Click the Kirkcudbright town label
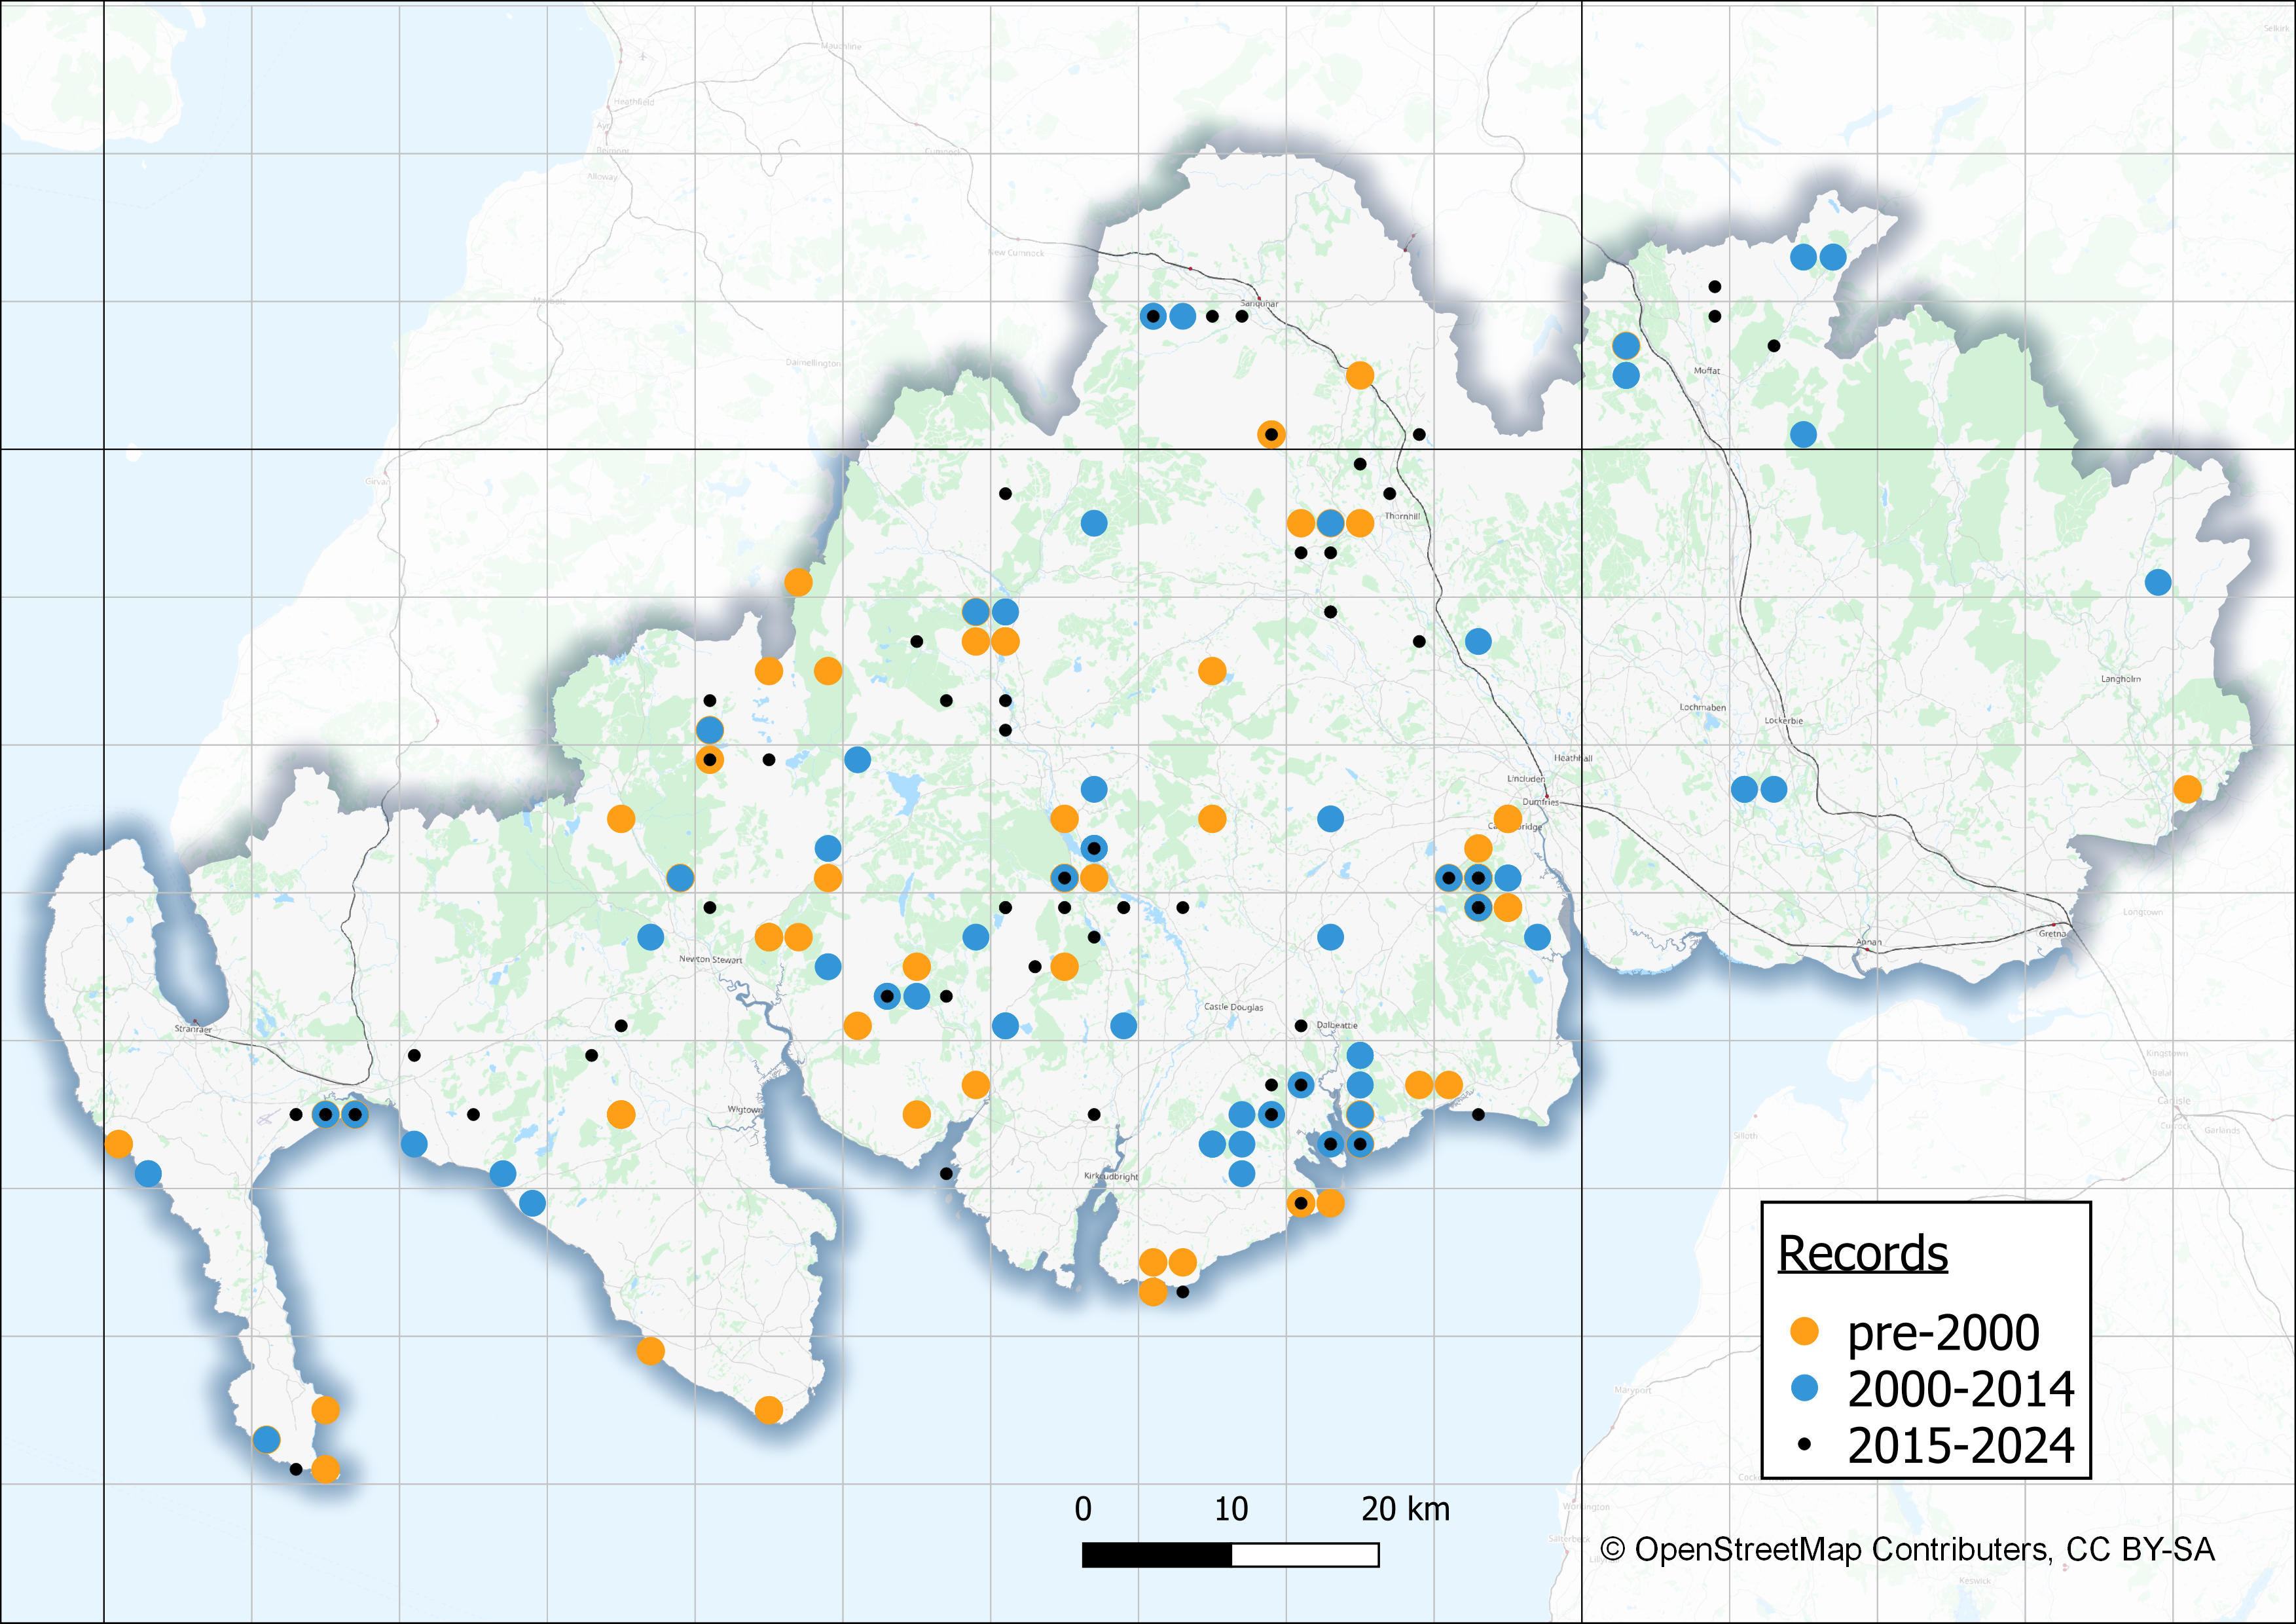The width and height of the screenshot is (2296, 1624). [1111, 1176]
